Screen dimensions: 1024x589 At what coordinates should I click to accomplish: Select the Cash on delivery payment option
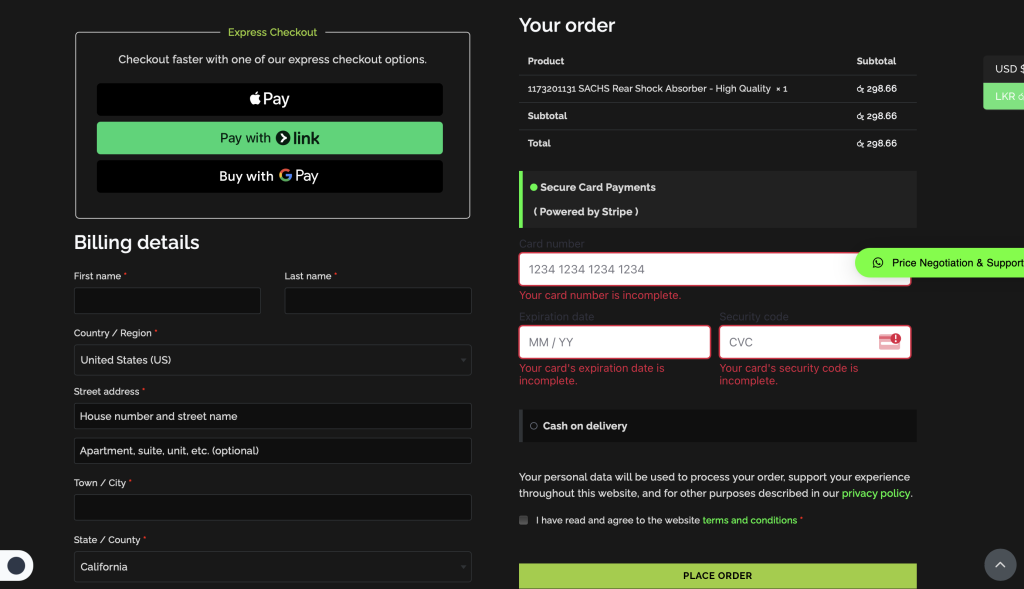(533, 425)
